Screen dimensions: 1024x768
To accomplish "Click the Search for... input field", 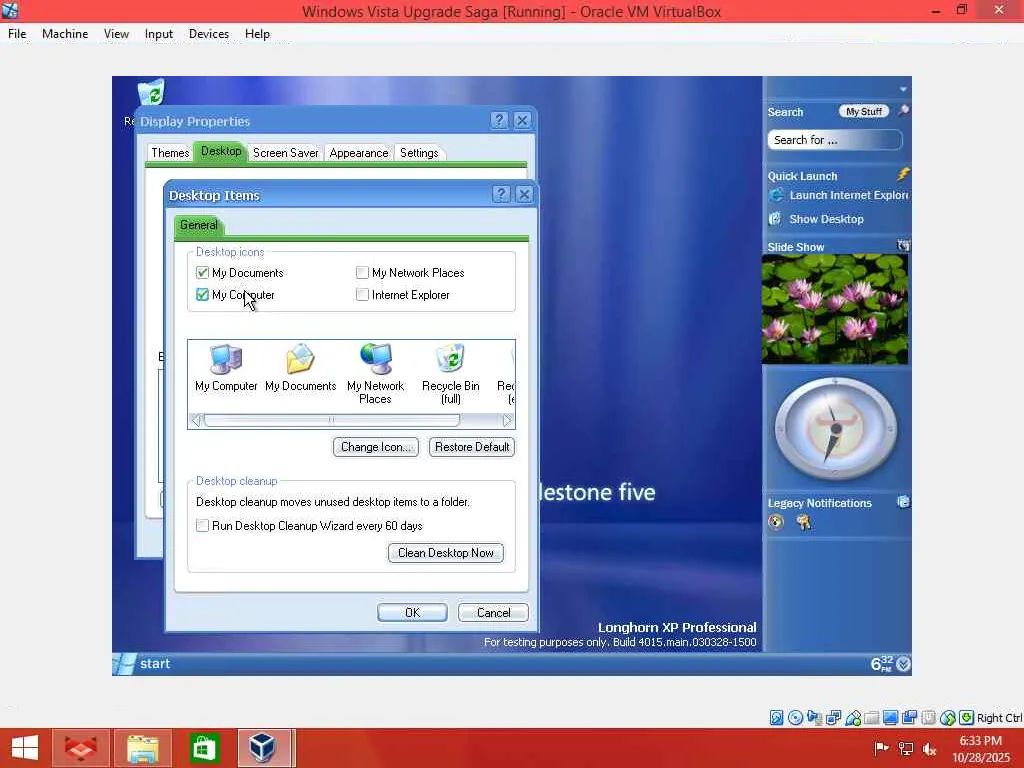I will [835, 140].
